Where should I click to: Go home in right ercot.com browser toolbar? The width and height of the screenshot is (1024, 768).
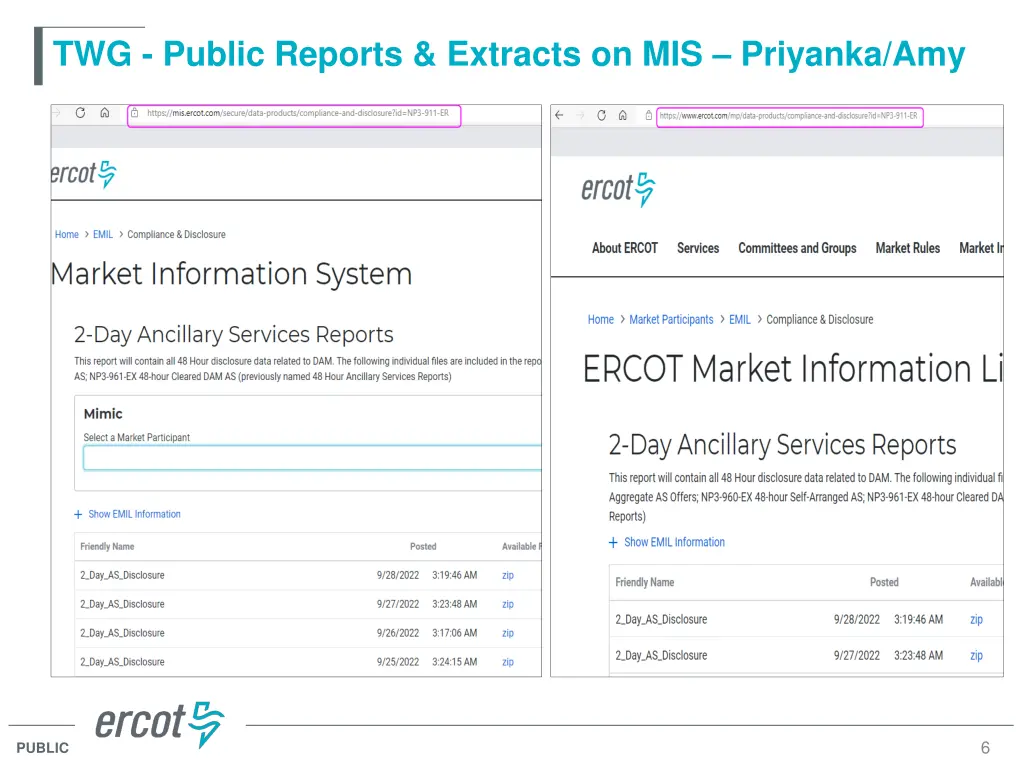[x=622, y=115]
